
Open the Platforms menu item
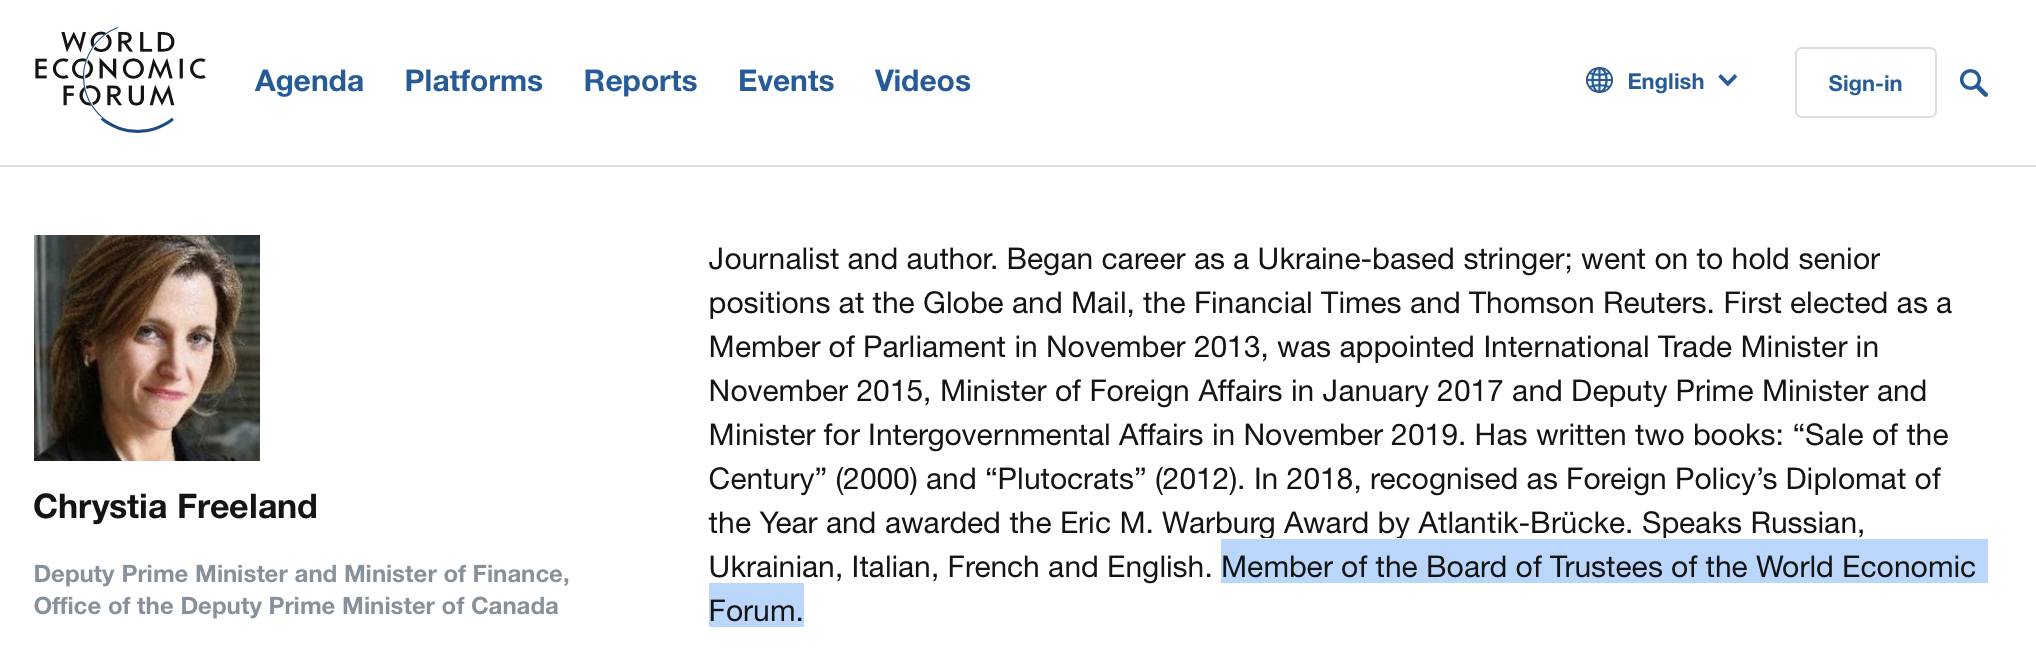click(473, 81)
